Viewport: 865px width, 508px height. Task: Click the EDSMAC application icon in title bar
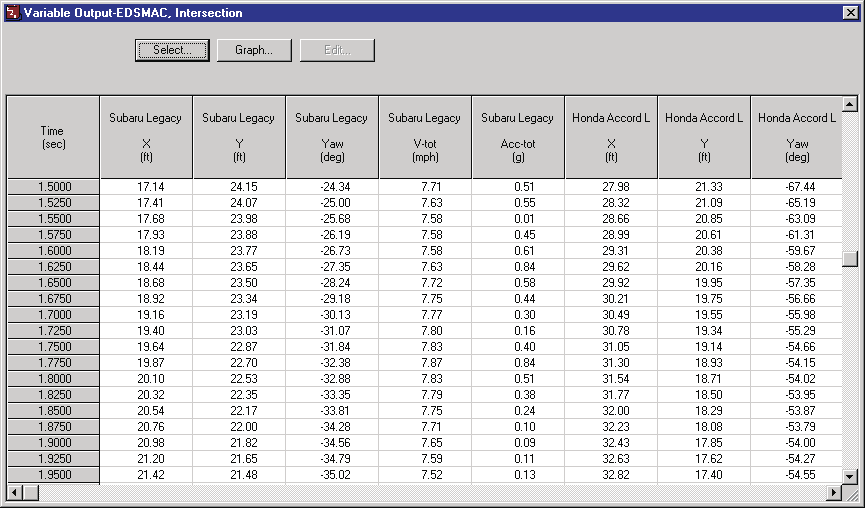tap(12, 12)
